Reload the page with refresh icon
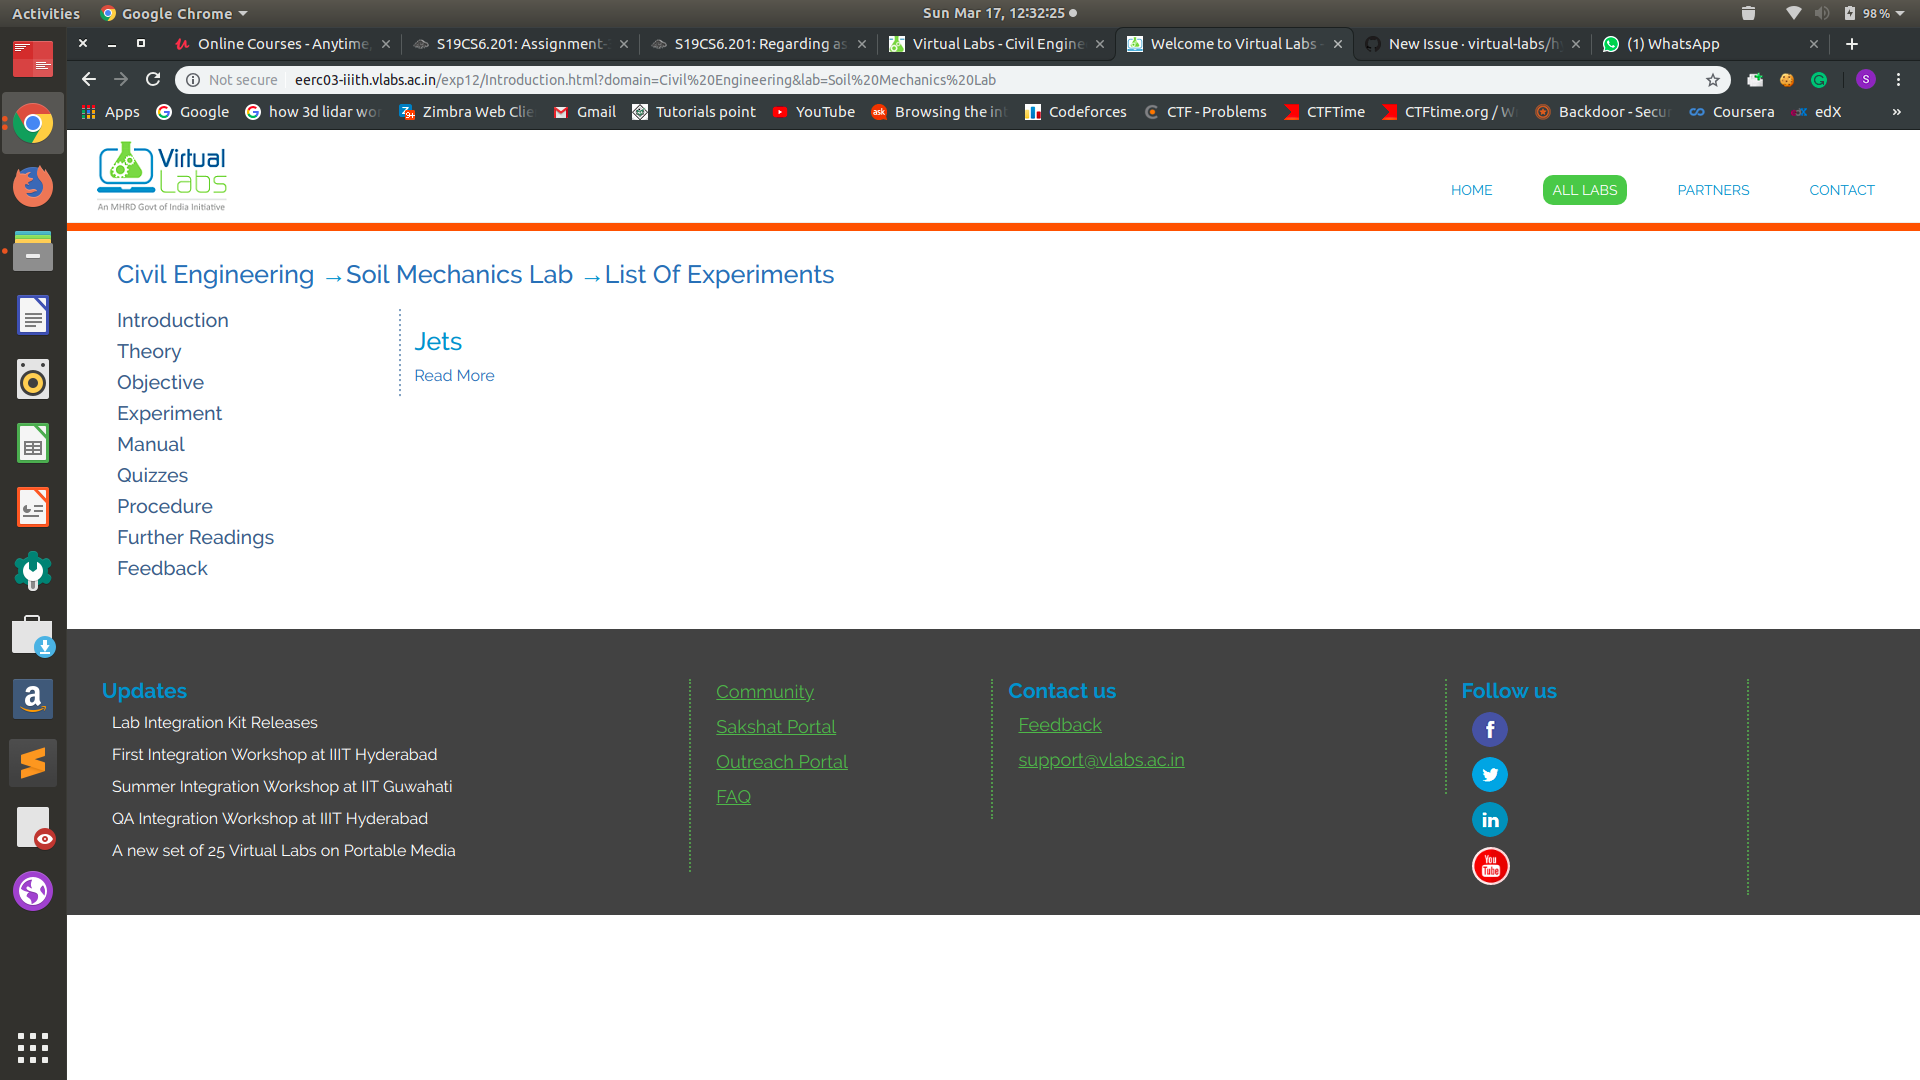Image resolution: width=1920 pixels, height=1080 pixels. (153, 80)
